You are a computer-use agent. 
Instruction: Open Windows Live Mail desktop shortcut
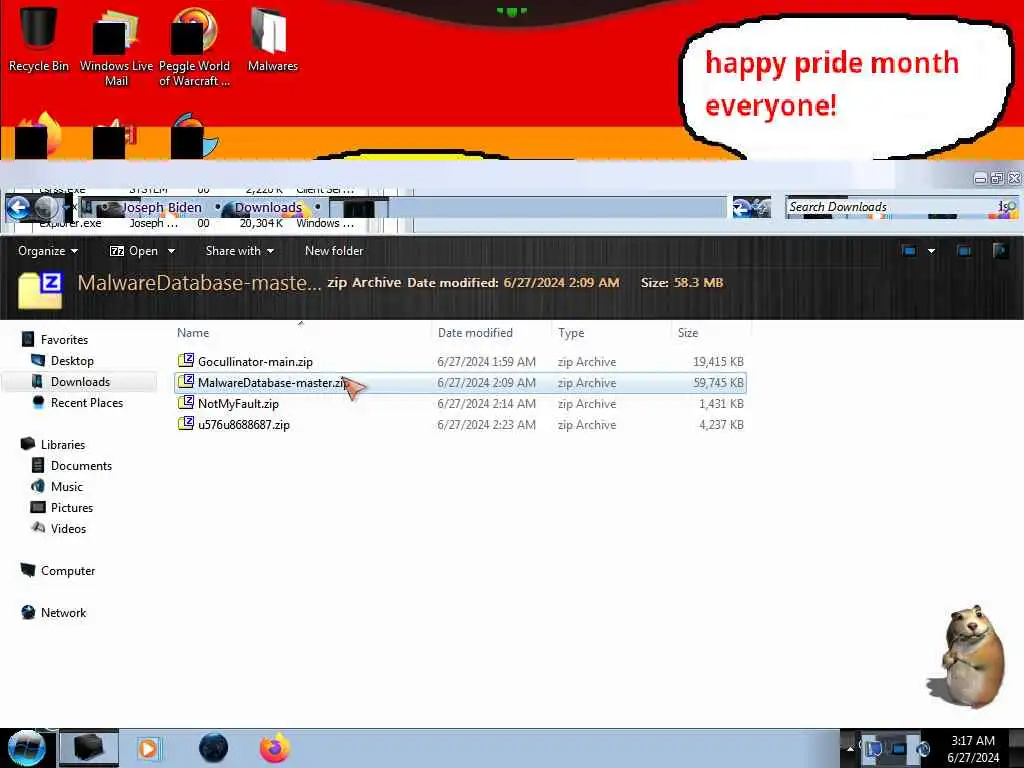point(116,46)
